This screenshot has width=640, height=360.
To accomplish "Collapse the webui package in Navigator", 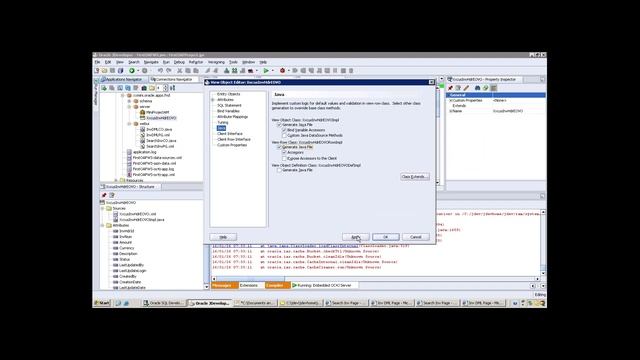I will click(x=129, y=124).
